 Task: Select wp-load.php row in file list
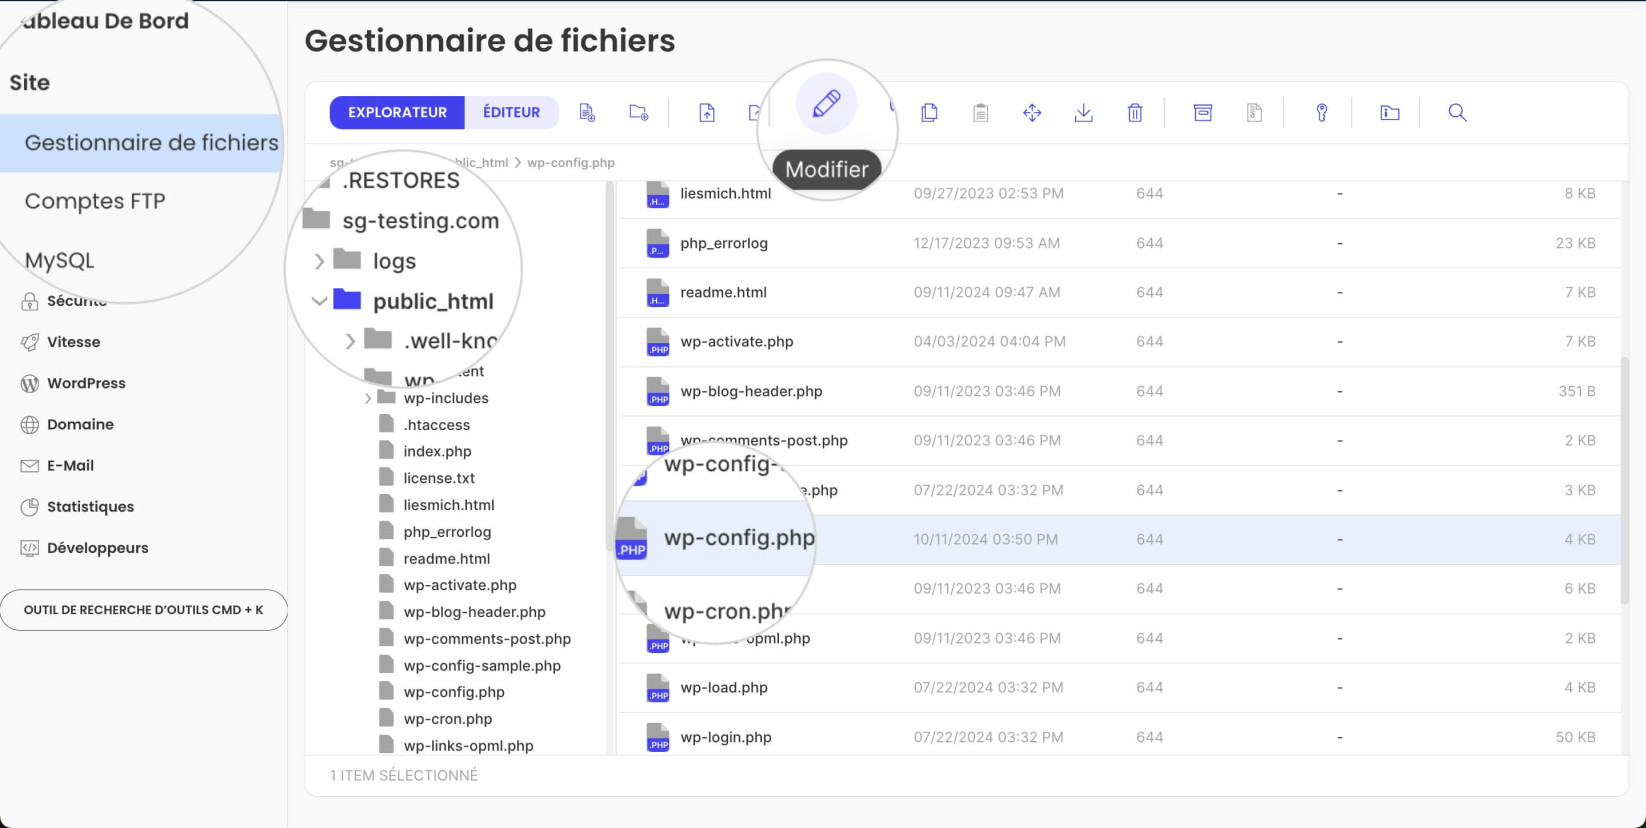point(1118,688)
